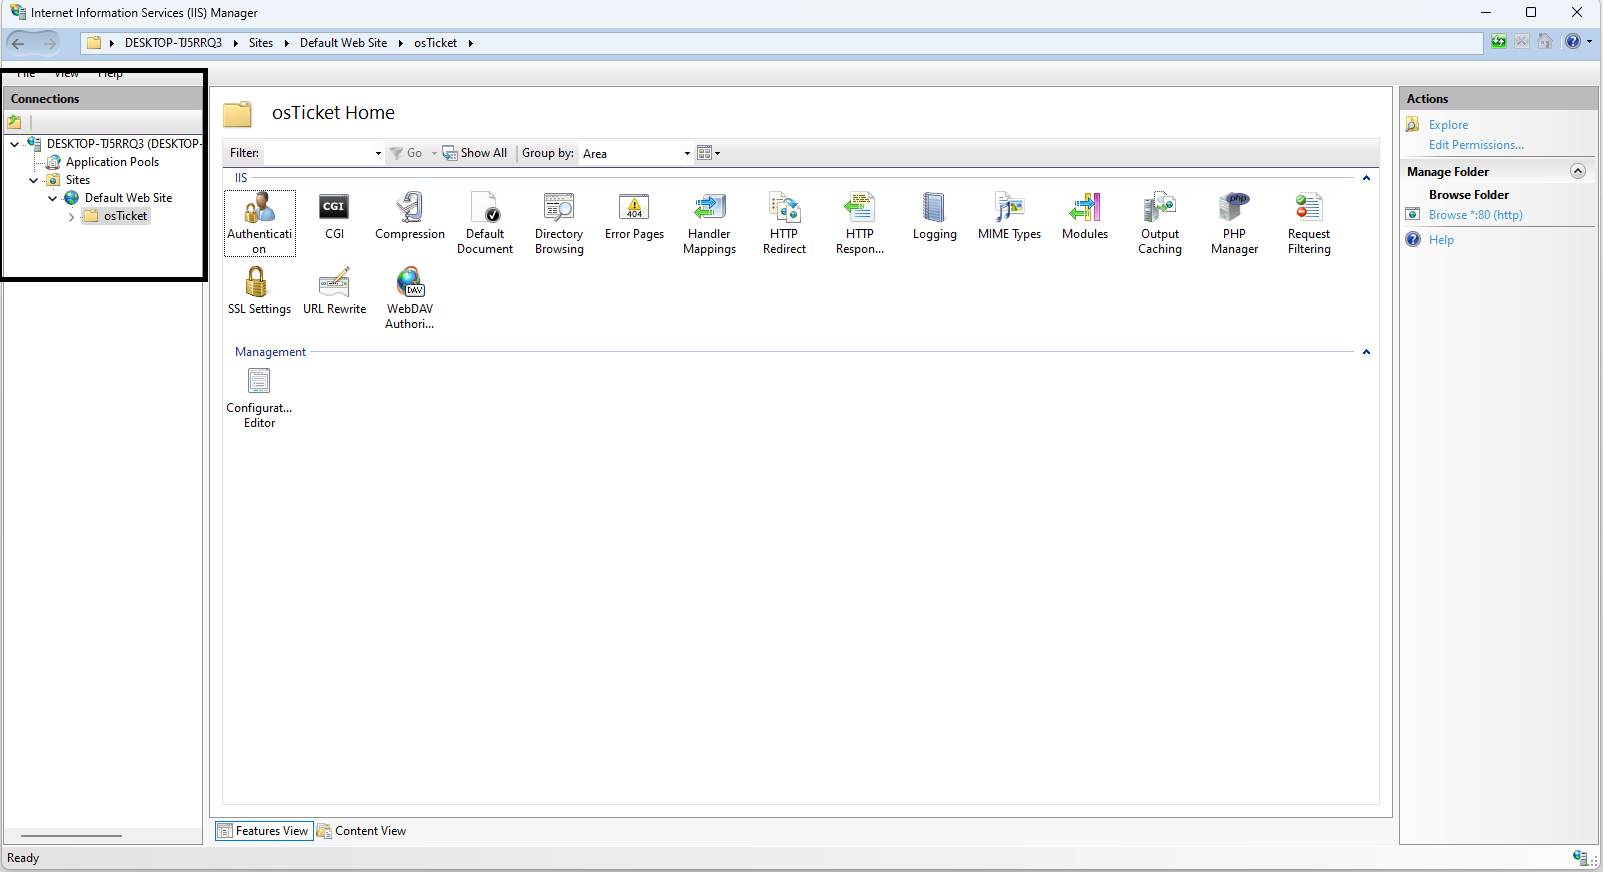Click the status bar network icon

pyautogui.click(x=1581, y=858)
